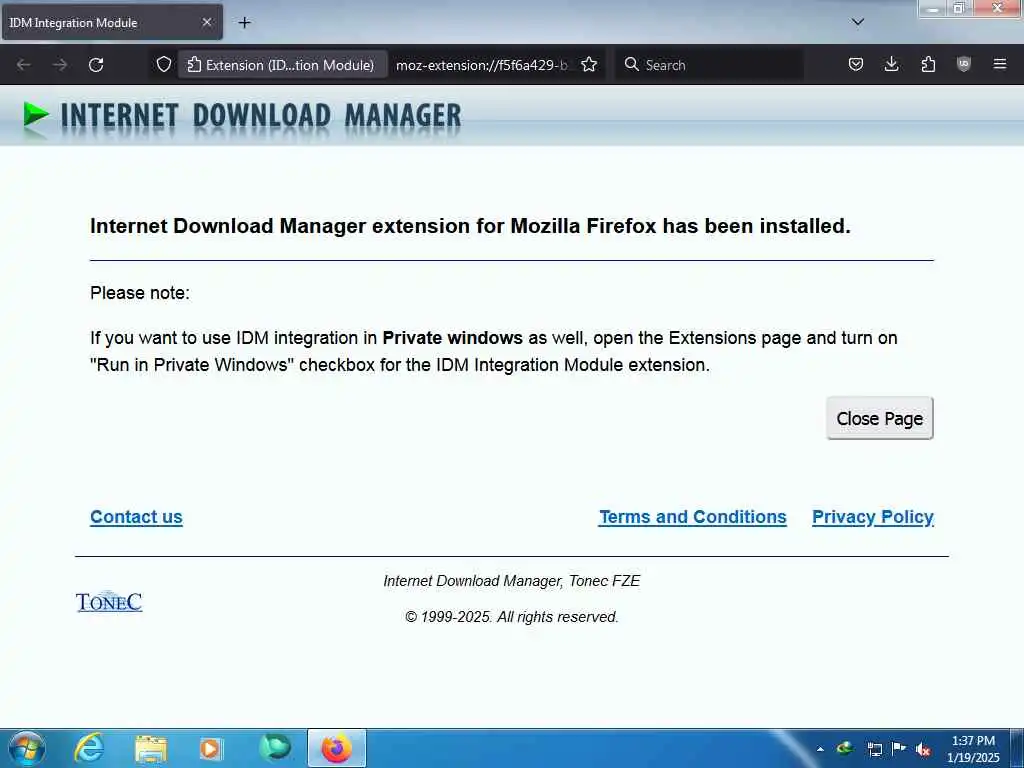Open the tracking protection shield icon

tap(164, 65)
